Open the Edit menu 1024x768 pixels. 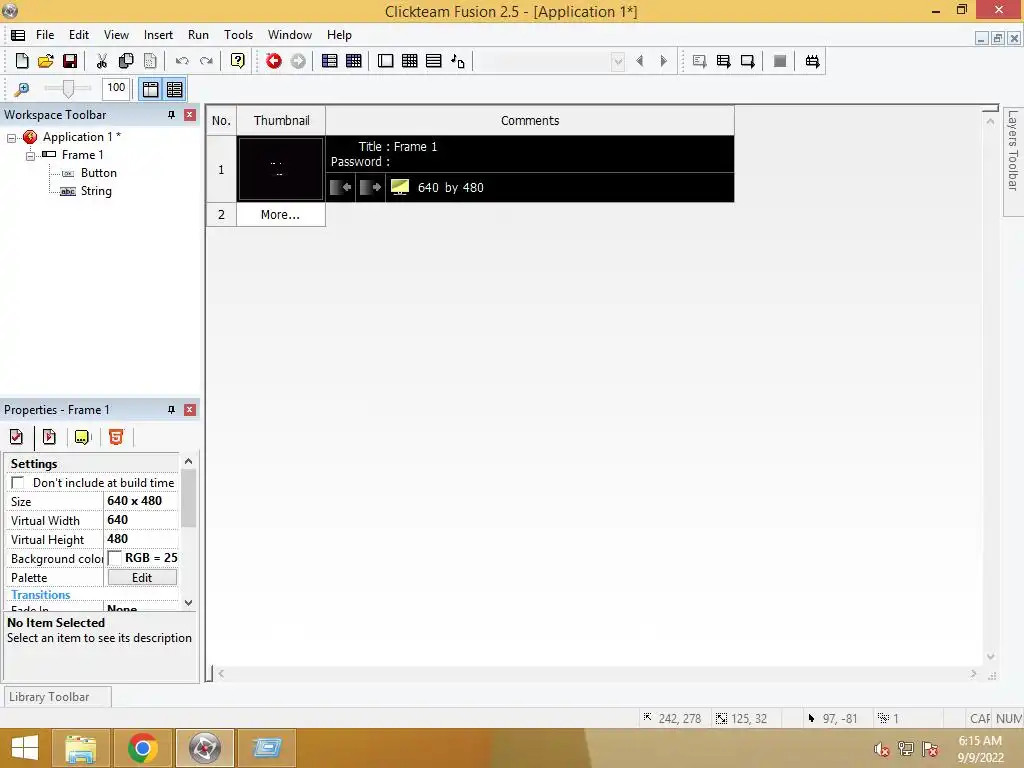coord(79,35)
